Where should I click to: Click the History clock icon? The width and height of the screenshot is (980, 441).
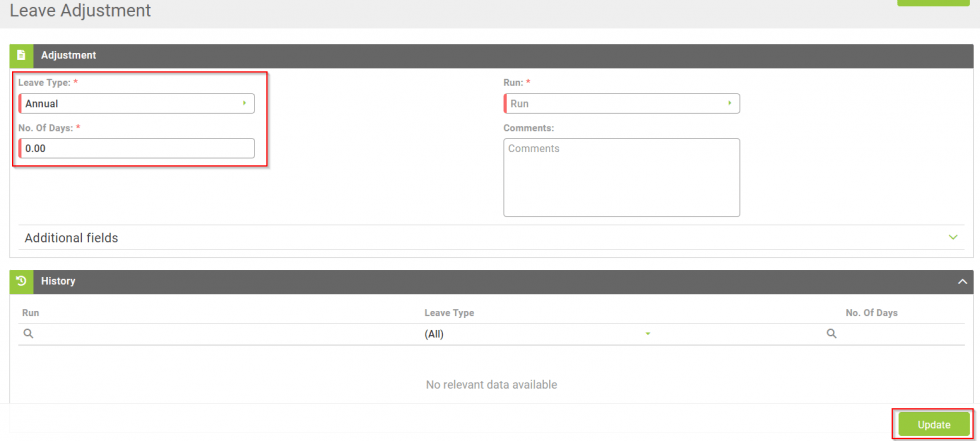click(21, 281)
